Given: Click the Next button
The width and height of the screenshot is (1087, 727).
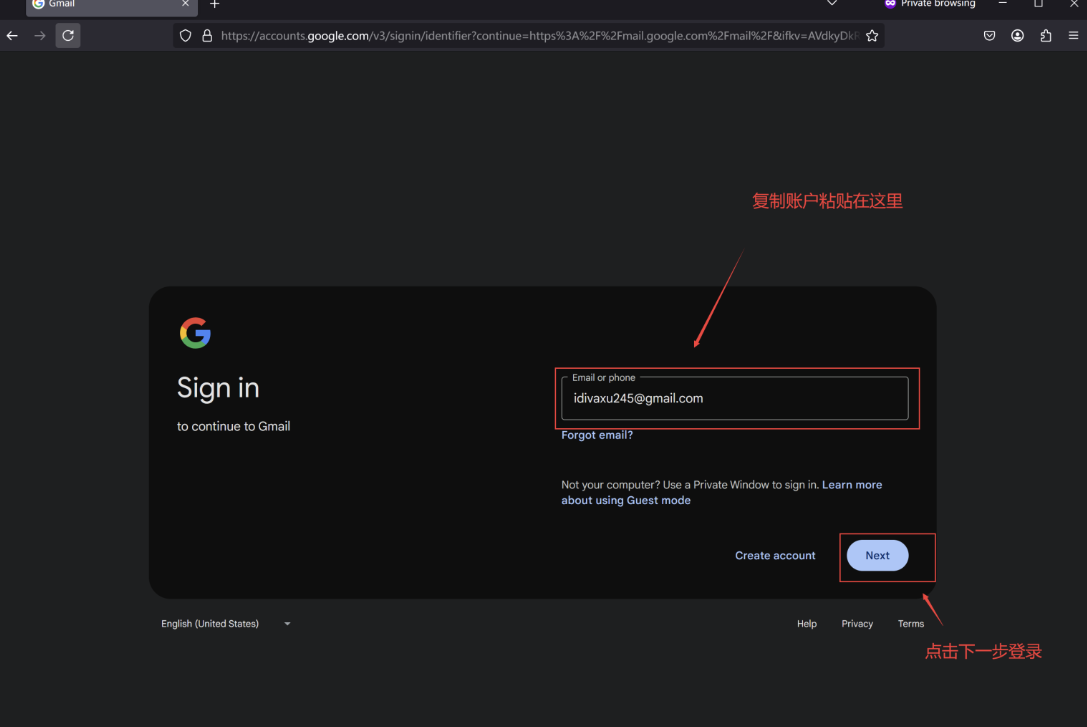Looking at the screenshot, I should 877,556.
